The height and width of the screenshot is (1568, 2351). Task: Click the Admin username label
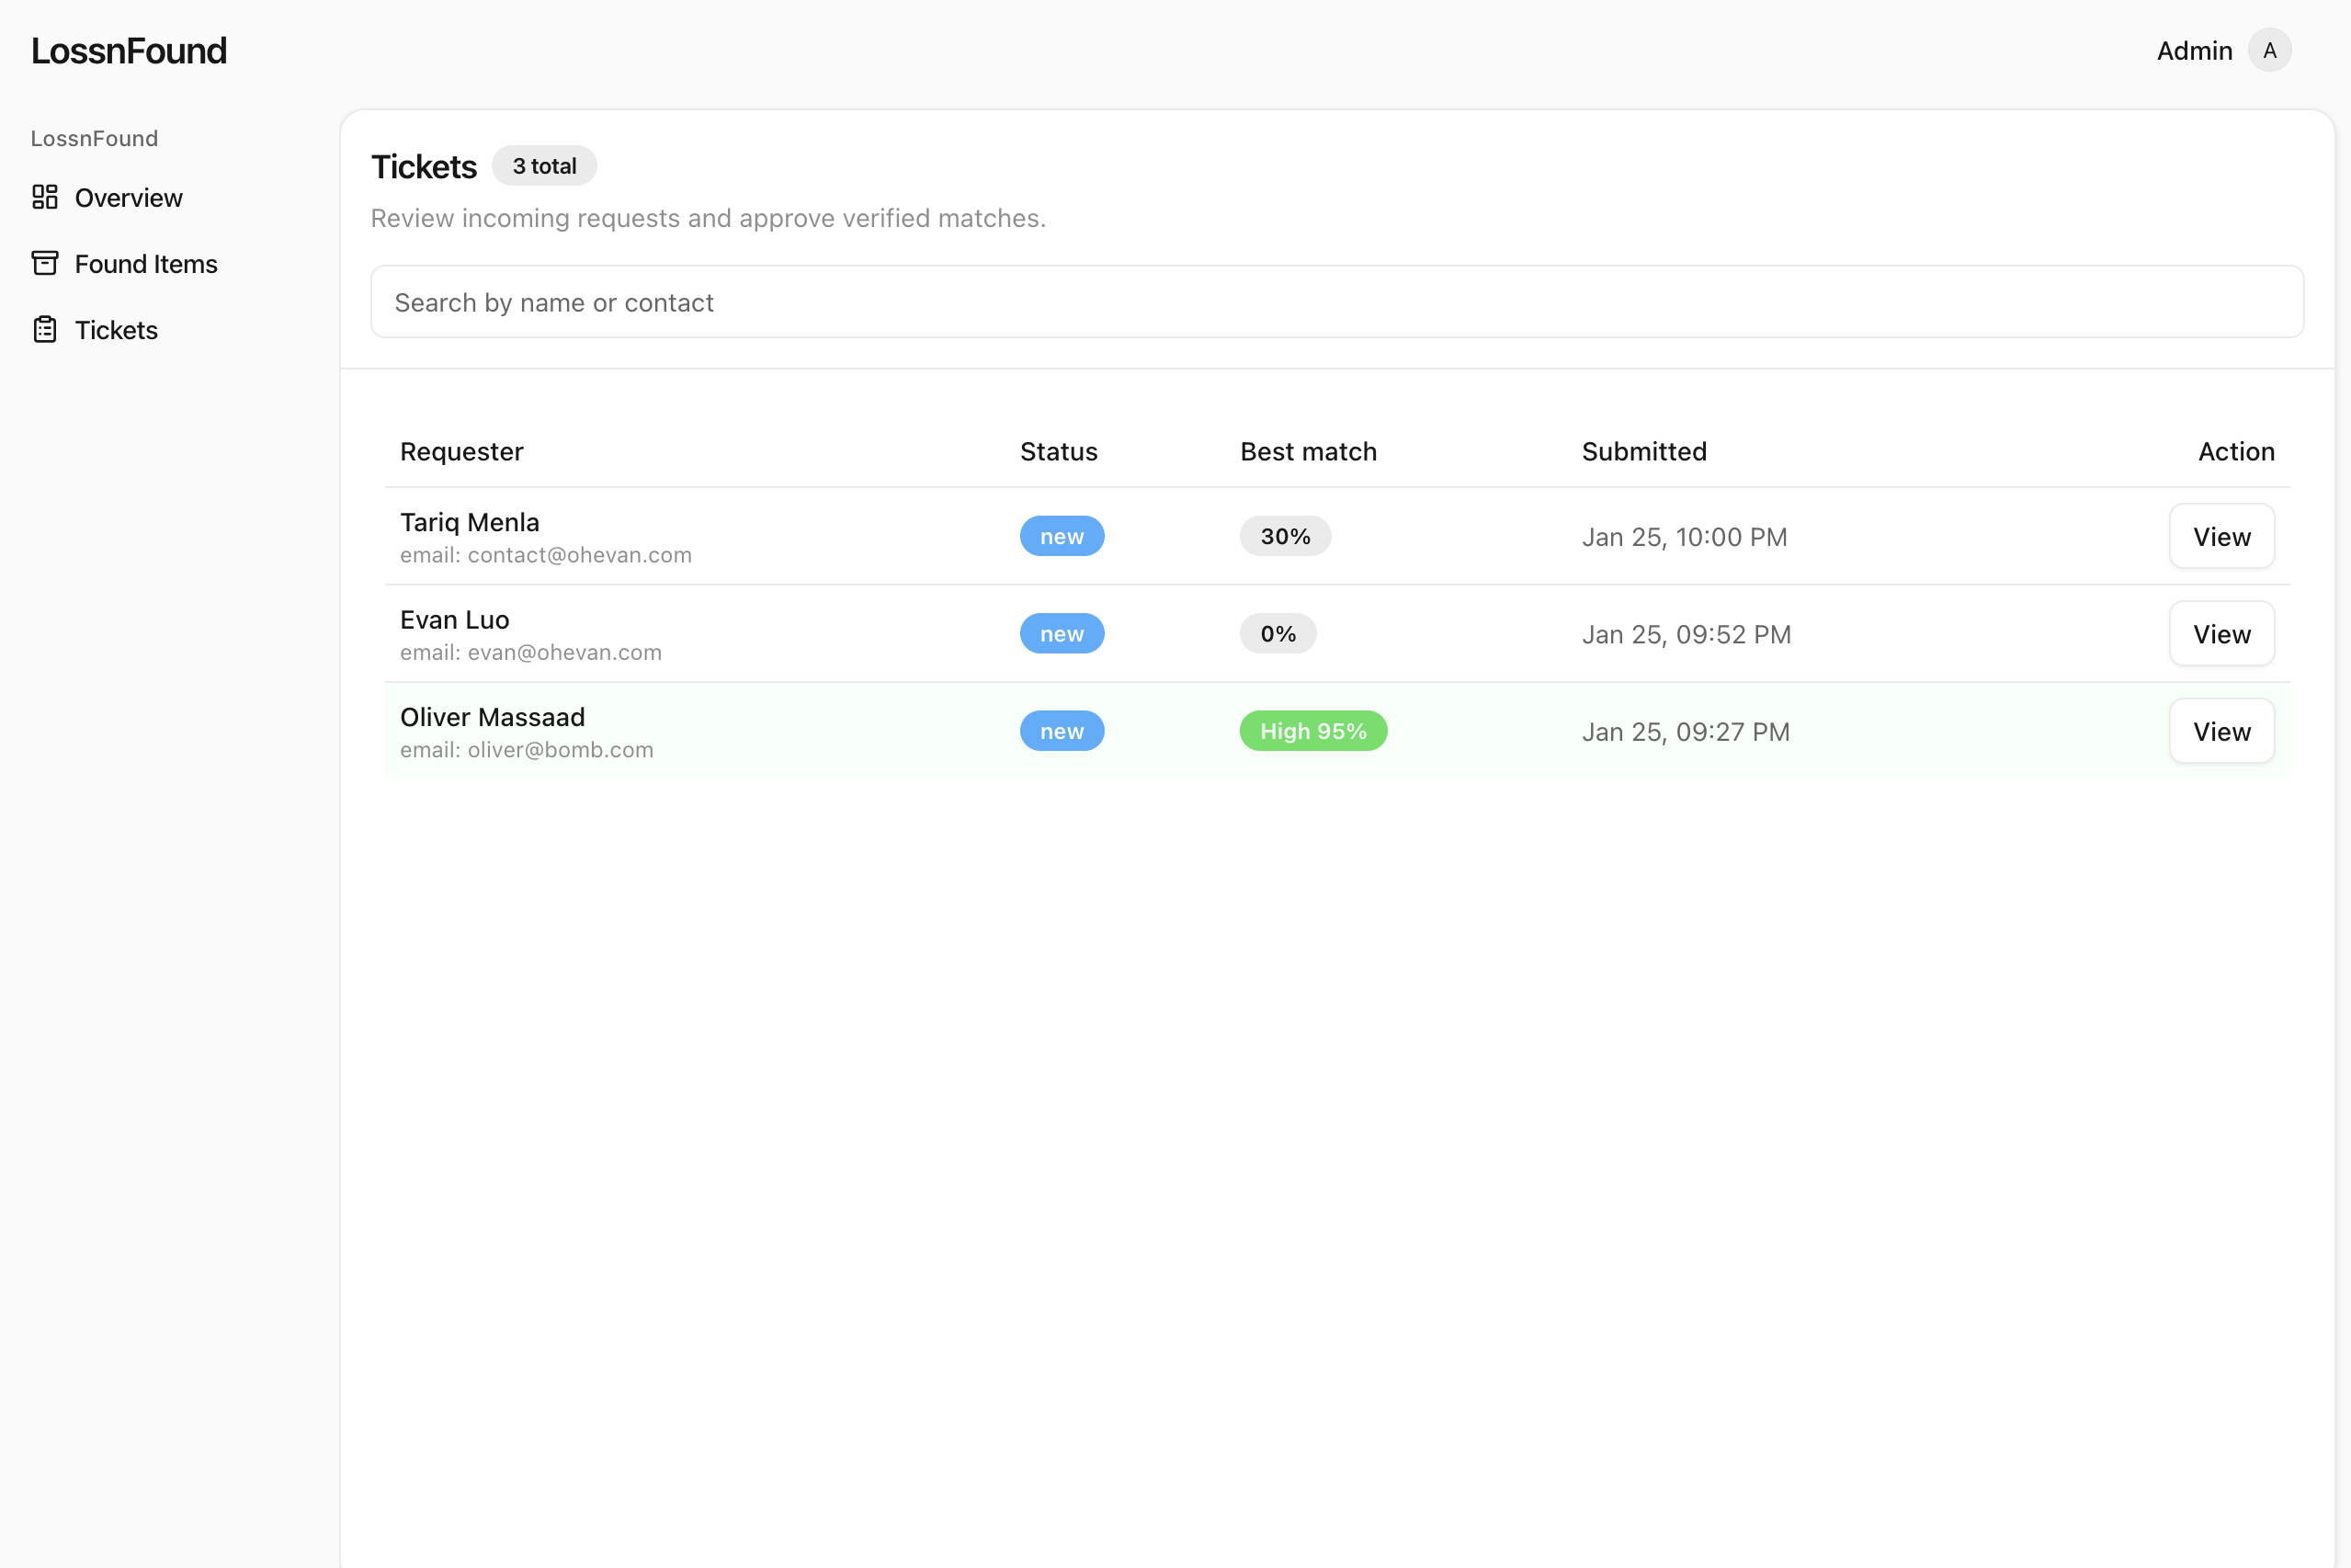(2194, 51)
